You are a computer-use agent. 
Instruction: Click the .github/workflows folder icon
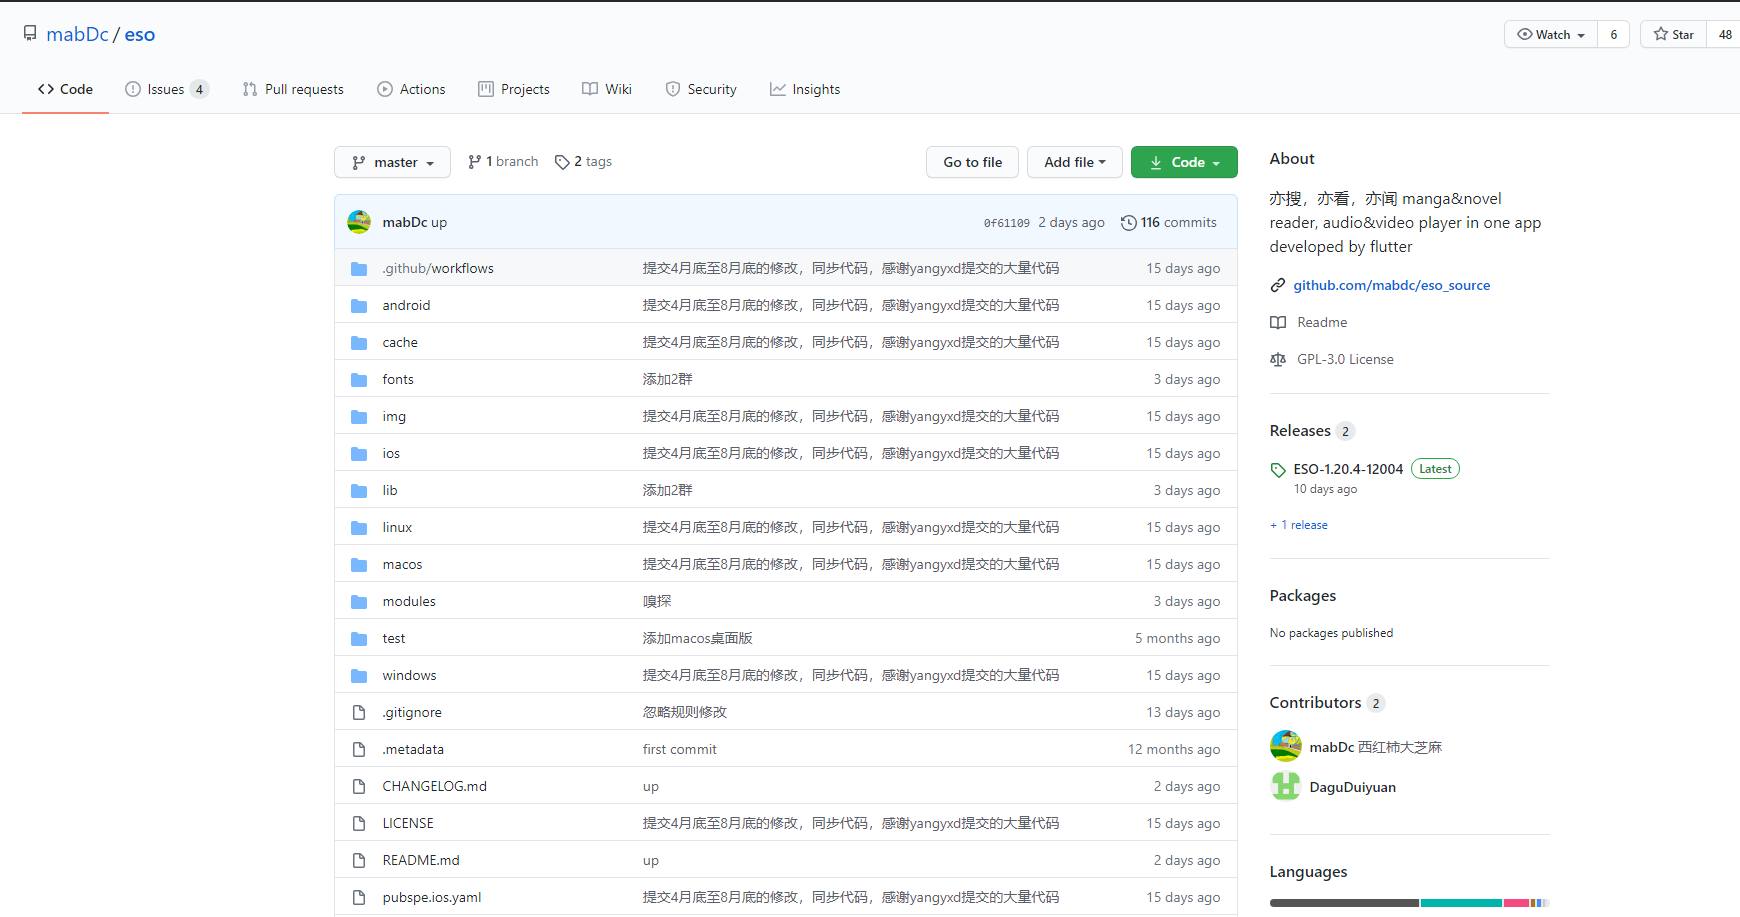(x=359, y=268)
